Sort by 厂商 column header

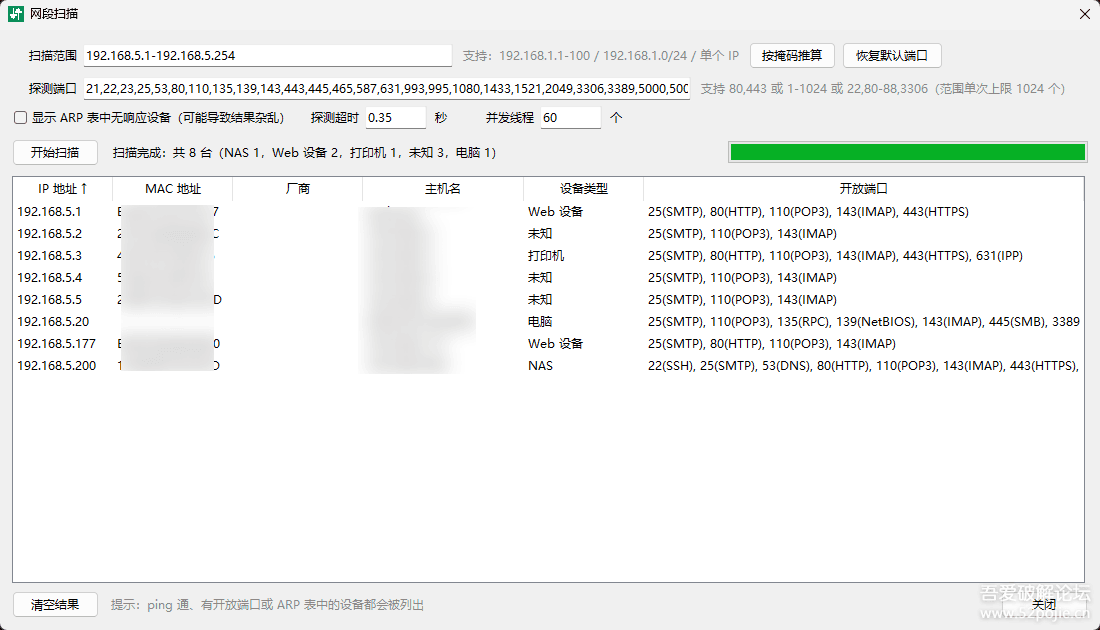click(297, 189)
